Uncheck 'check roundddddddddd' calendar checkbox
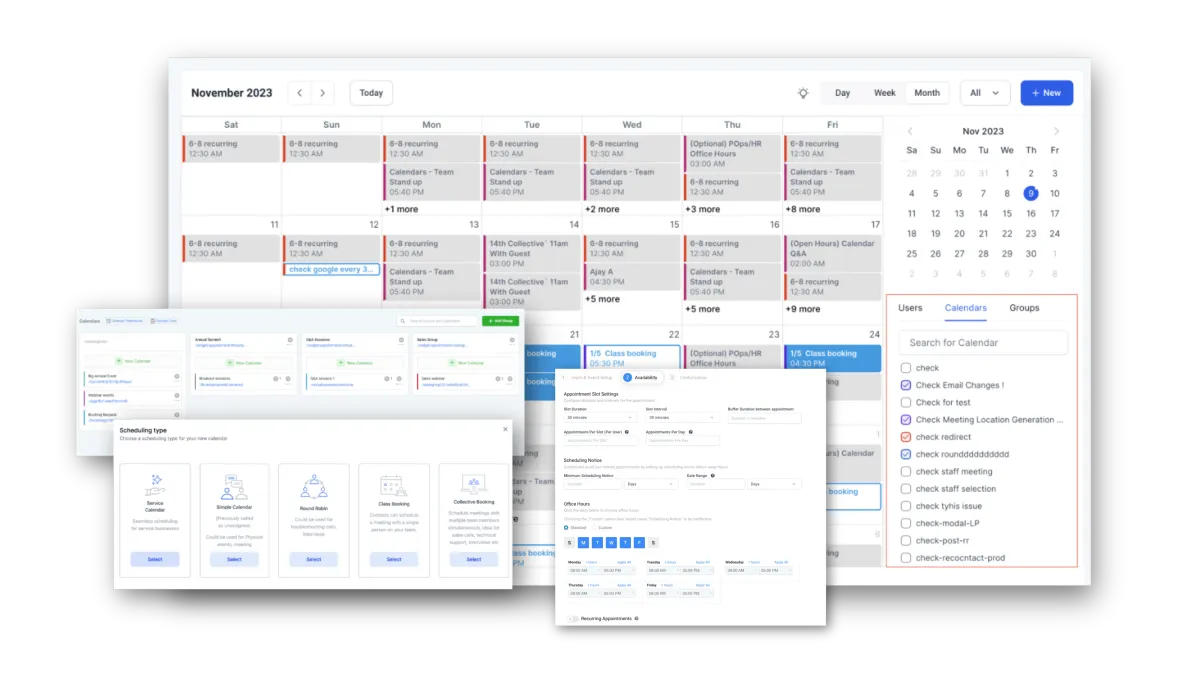 point(906,454)
